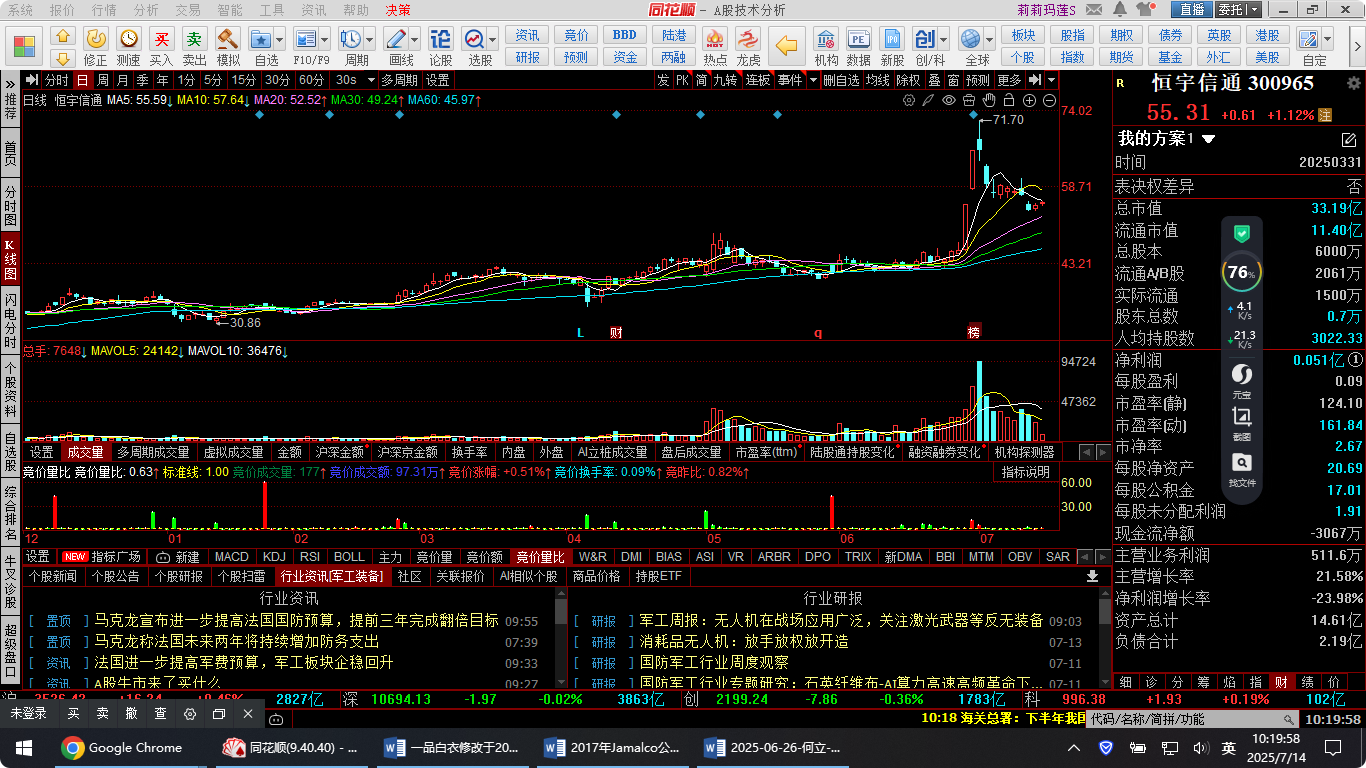This screenshot has height=768, width=1366.
Task: Open the 热点 flame hot-topics icon
Action: point(715,39)
